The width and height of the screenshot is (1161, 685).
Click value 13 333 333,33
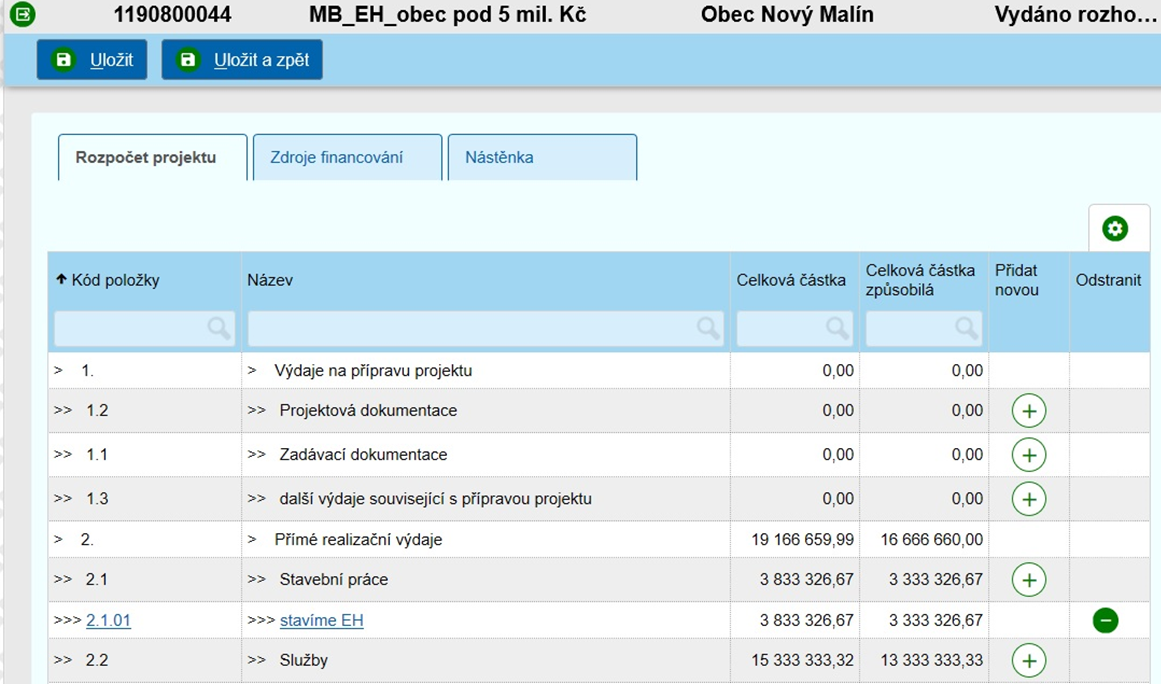[x=931, y=660]
